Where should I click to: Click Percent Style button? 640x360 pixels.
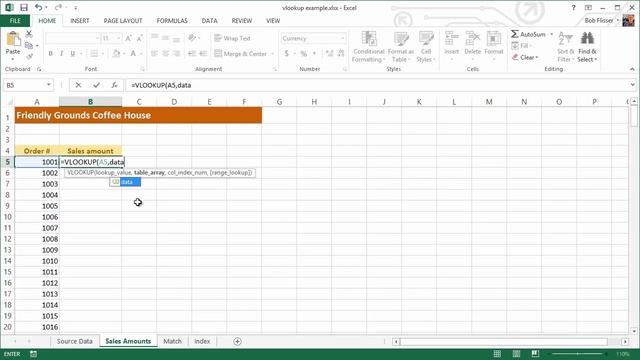304,53
